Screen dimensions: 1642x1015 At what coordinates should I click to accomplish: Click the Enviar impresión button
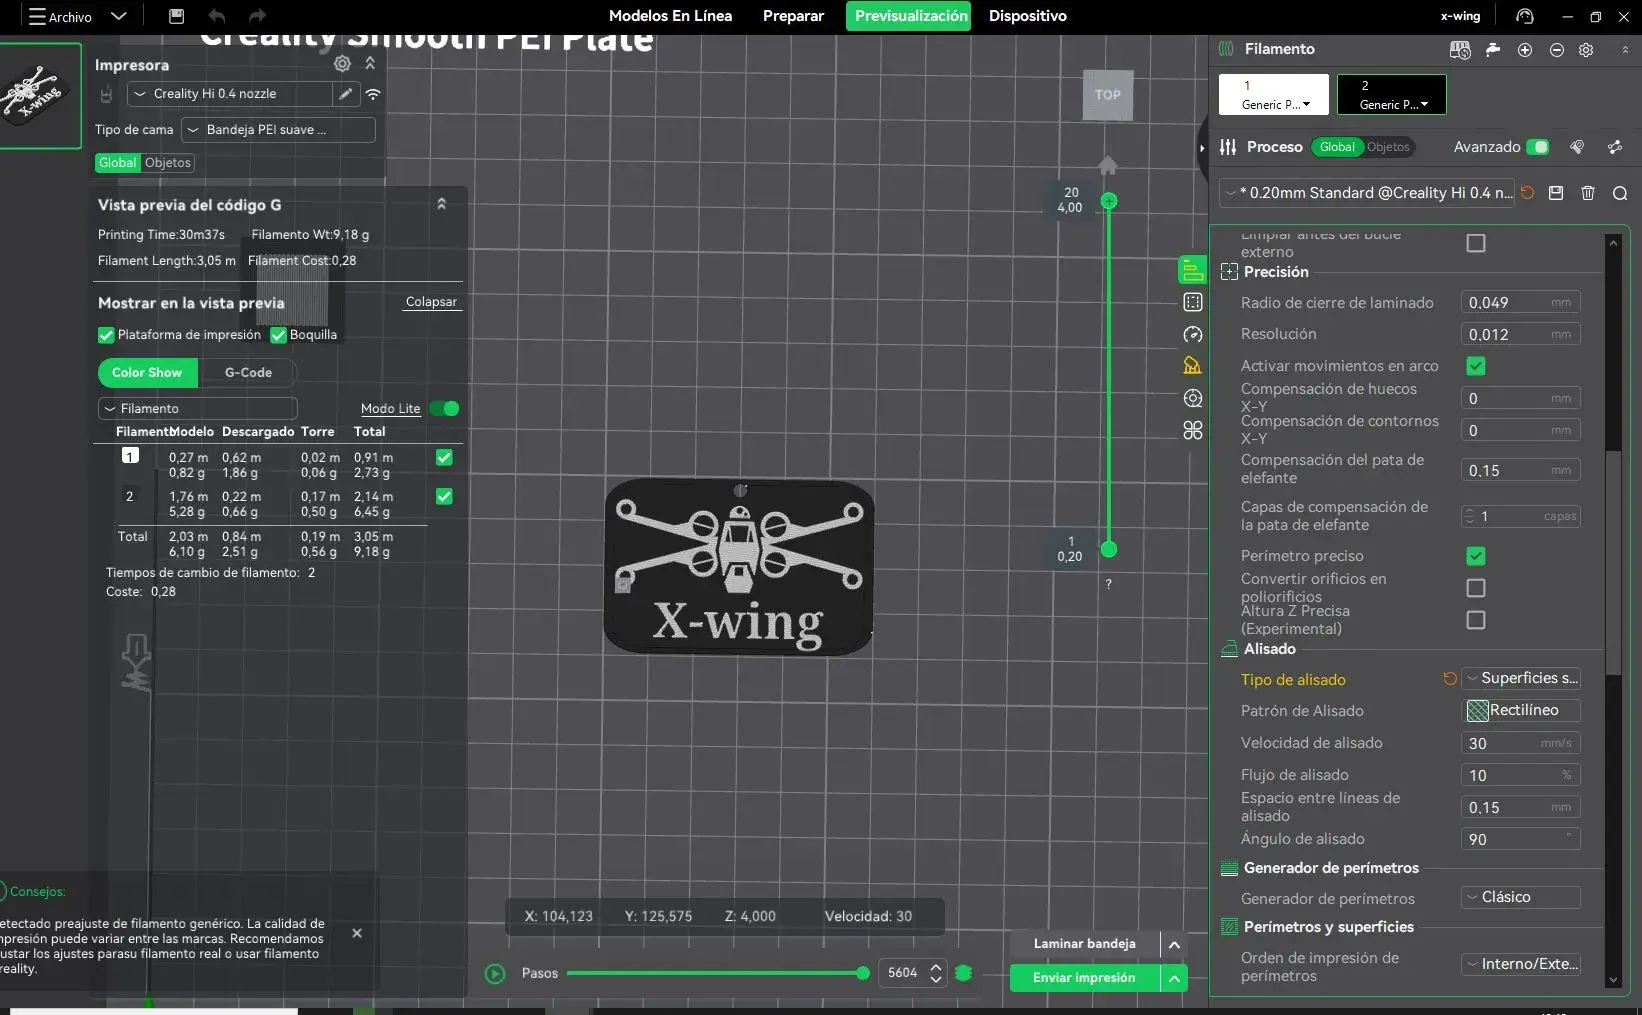(1085, 978)
